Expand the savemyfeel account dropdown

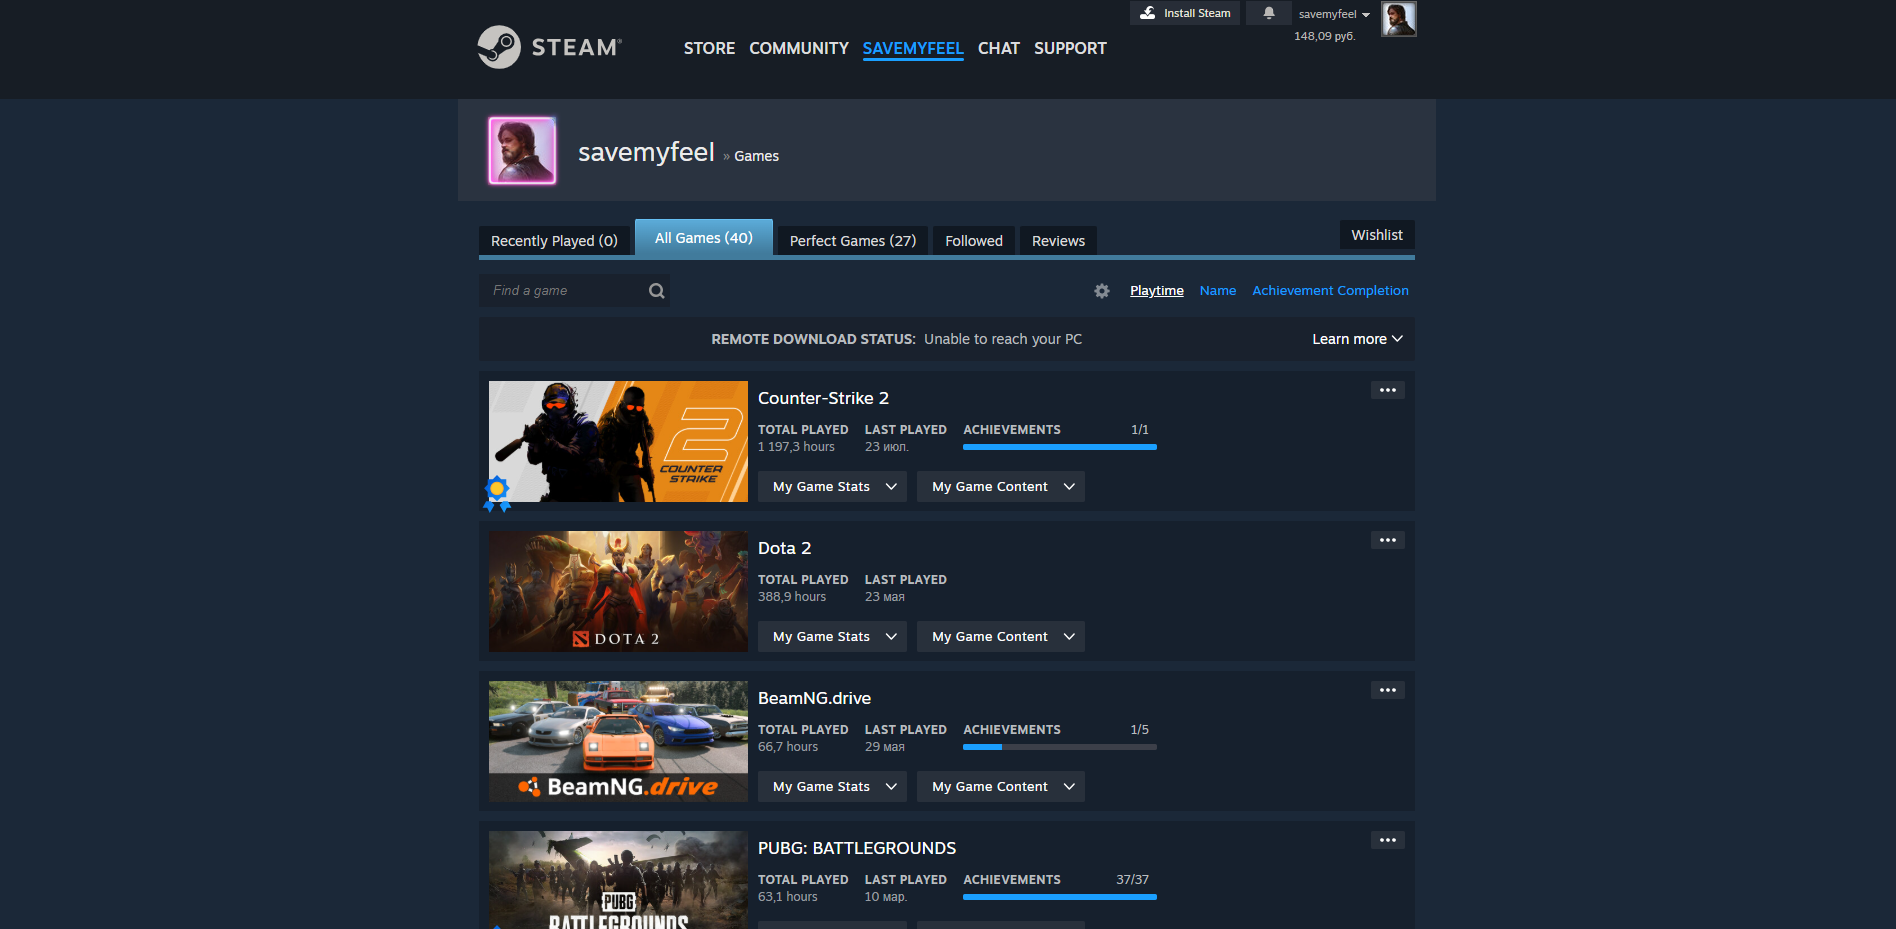coord(1334,14)
